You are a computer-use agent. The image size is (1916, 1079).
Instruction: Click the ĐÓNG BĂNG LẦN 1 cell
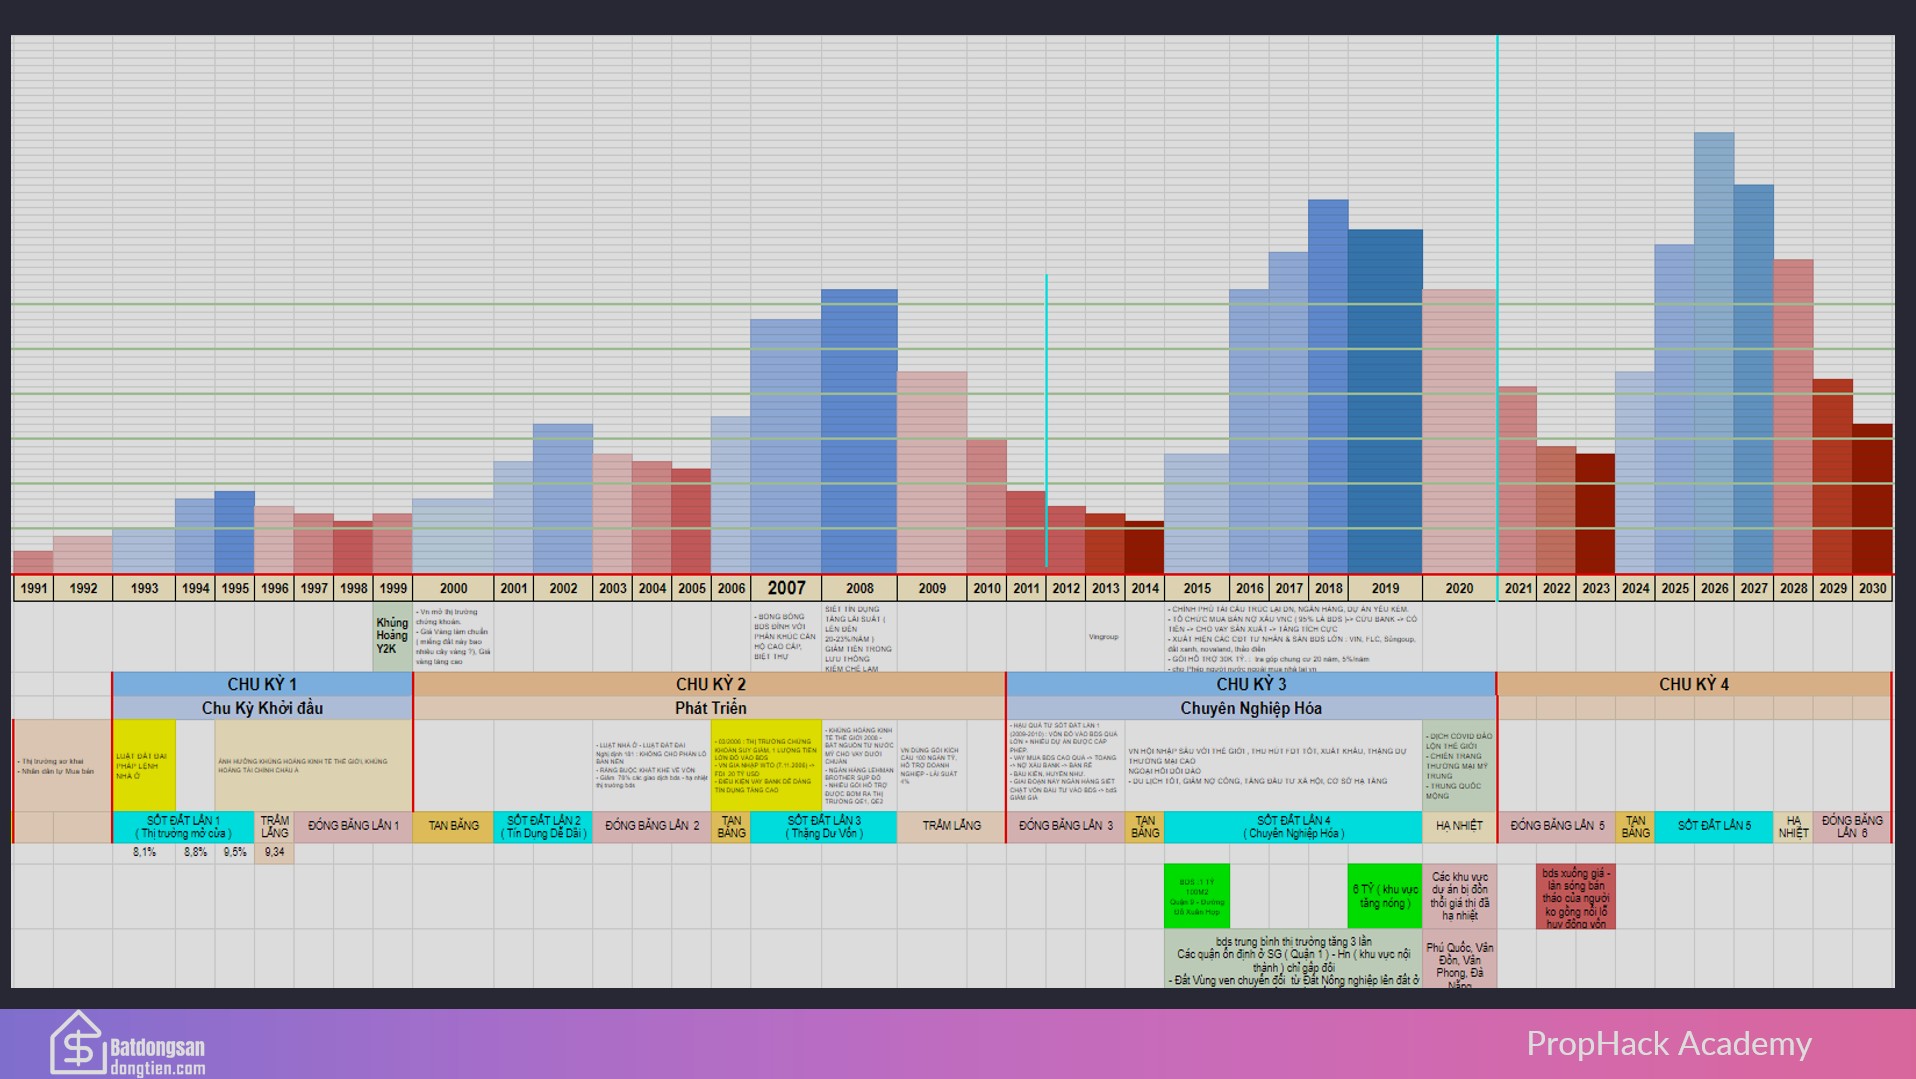(353, 827)
